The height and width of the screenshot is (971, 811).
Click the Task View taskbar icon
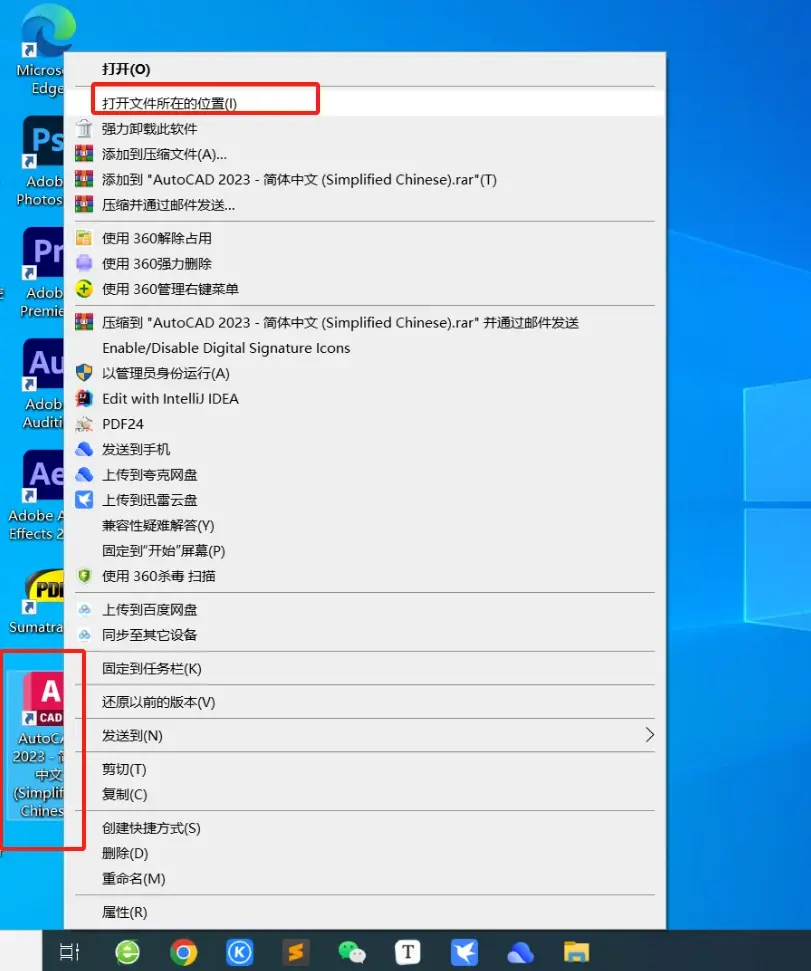(69, 952)
